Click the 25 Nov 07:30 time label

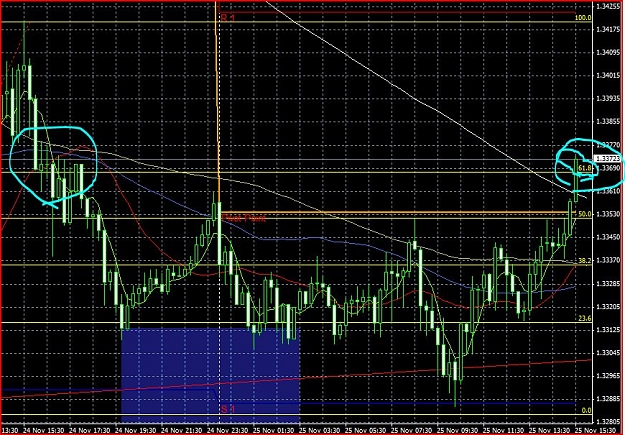(x=412, y=431)
